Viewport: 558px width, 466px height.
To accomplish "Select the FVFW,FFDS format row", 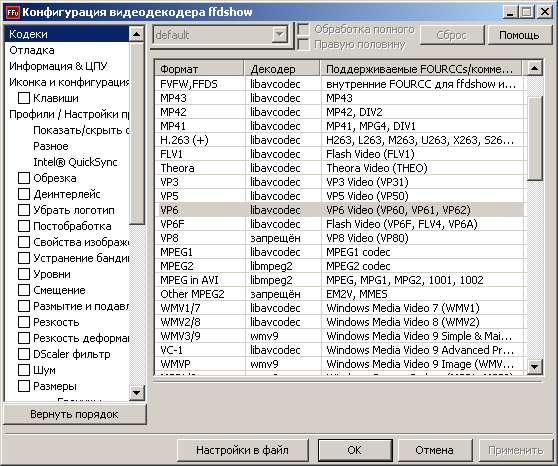I will tap(339, 84).
